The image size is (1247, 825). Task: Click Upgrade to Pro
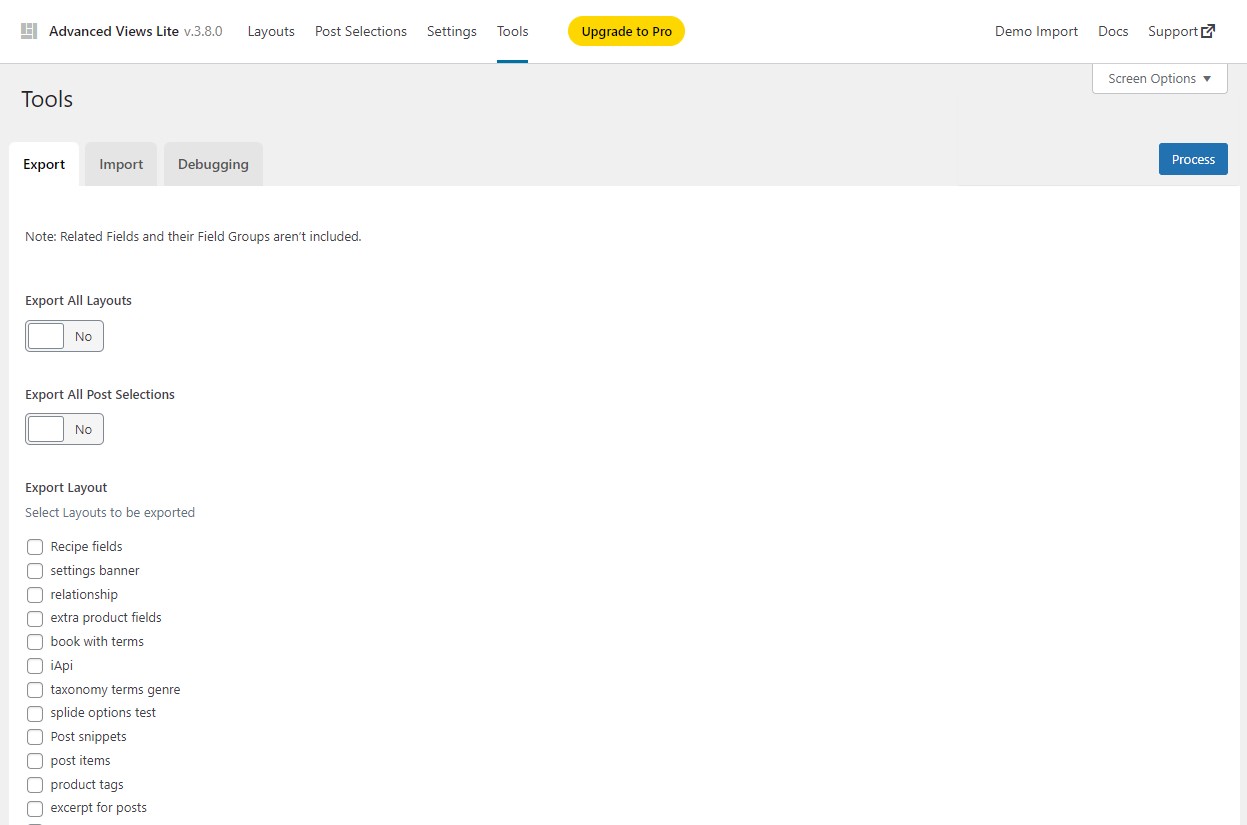[x=626, y=31]
